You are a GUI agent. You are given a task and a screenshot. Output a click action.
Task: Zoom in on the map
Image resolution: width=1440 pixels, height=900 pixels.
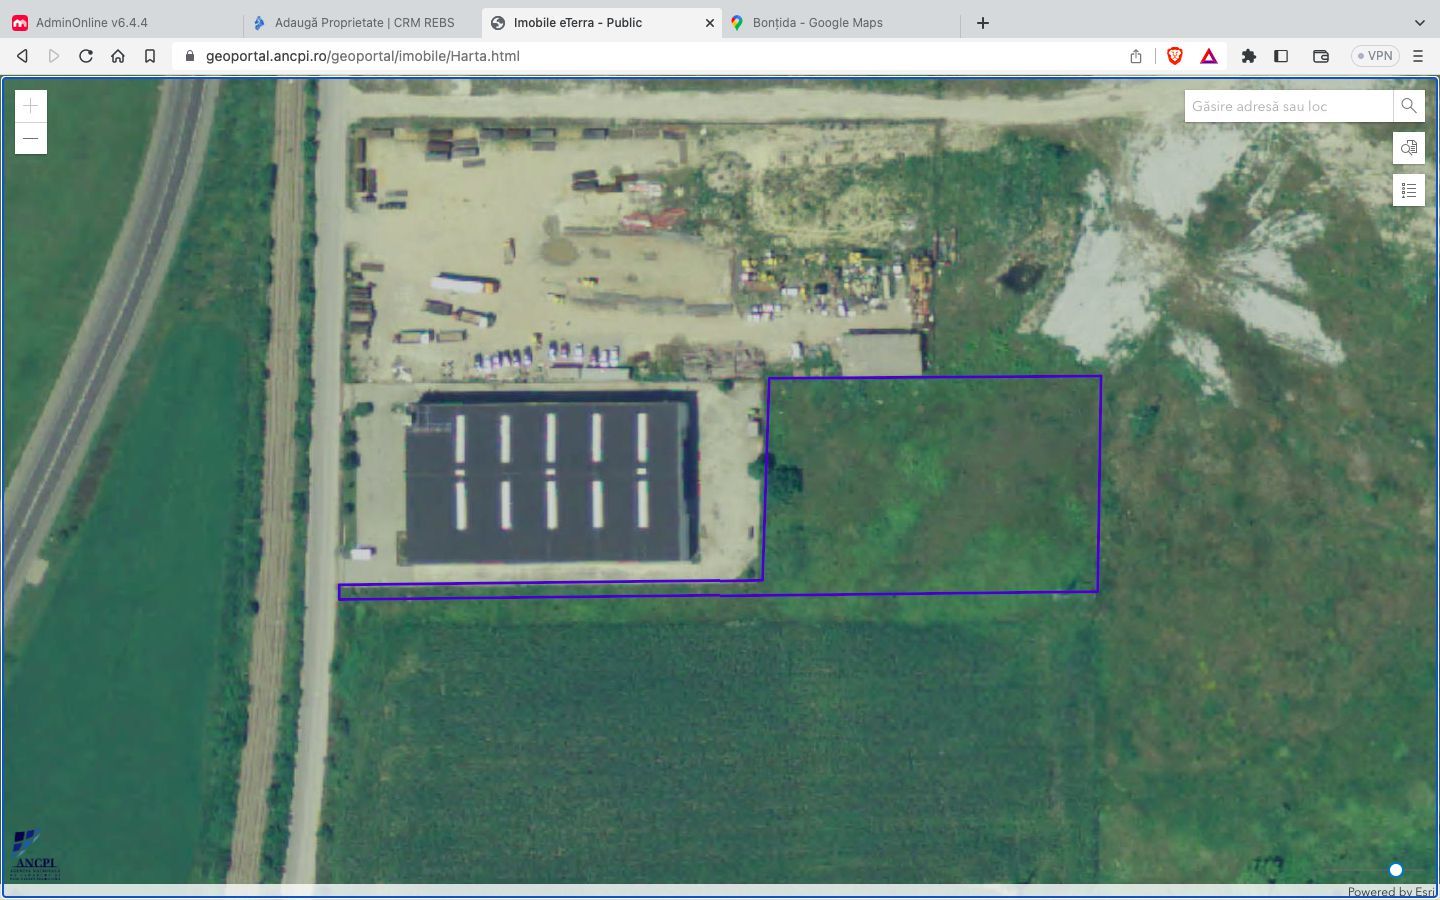tap(31, 106)
